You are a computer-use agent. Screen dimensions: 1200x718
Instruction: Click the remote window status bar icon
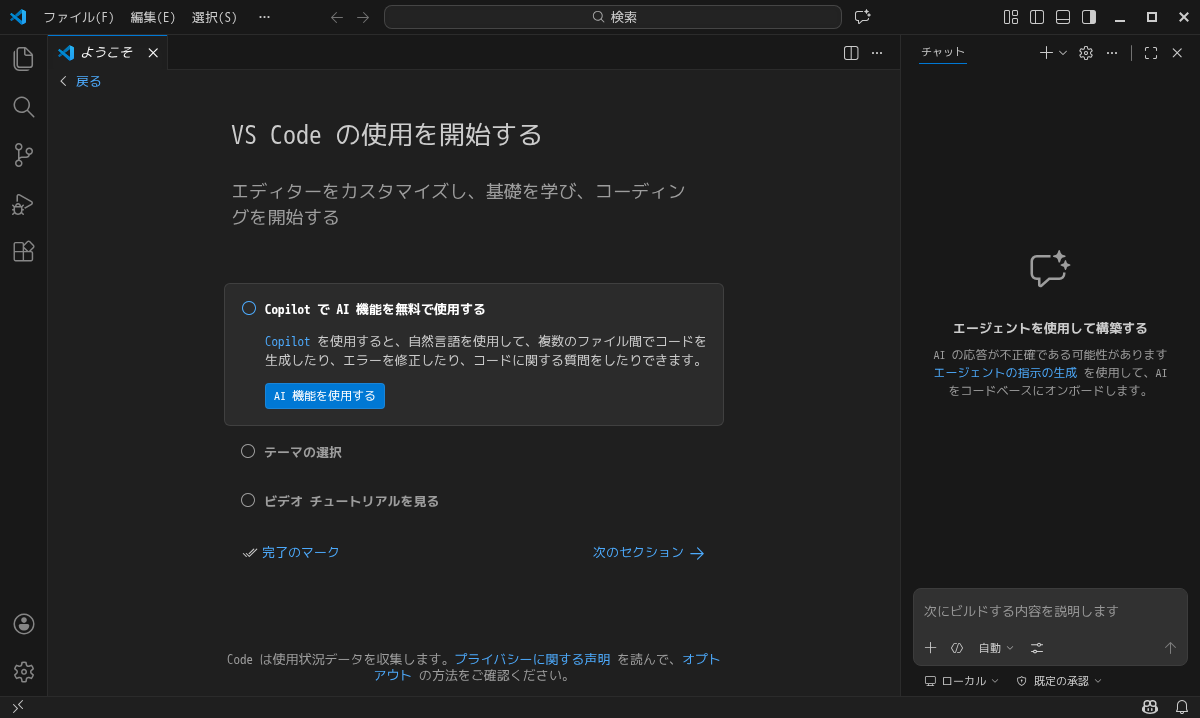click(x=18, y=707)
